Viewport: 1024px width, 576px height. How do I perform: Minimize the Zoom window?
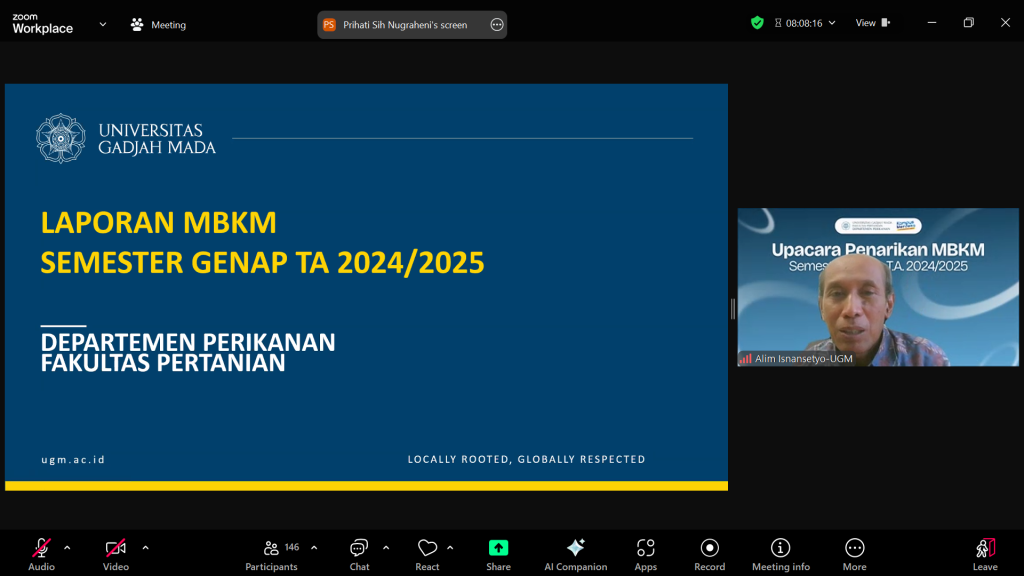pos(932,23)
